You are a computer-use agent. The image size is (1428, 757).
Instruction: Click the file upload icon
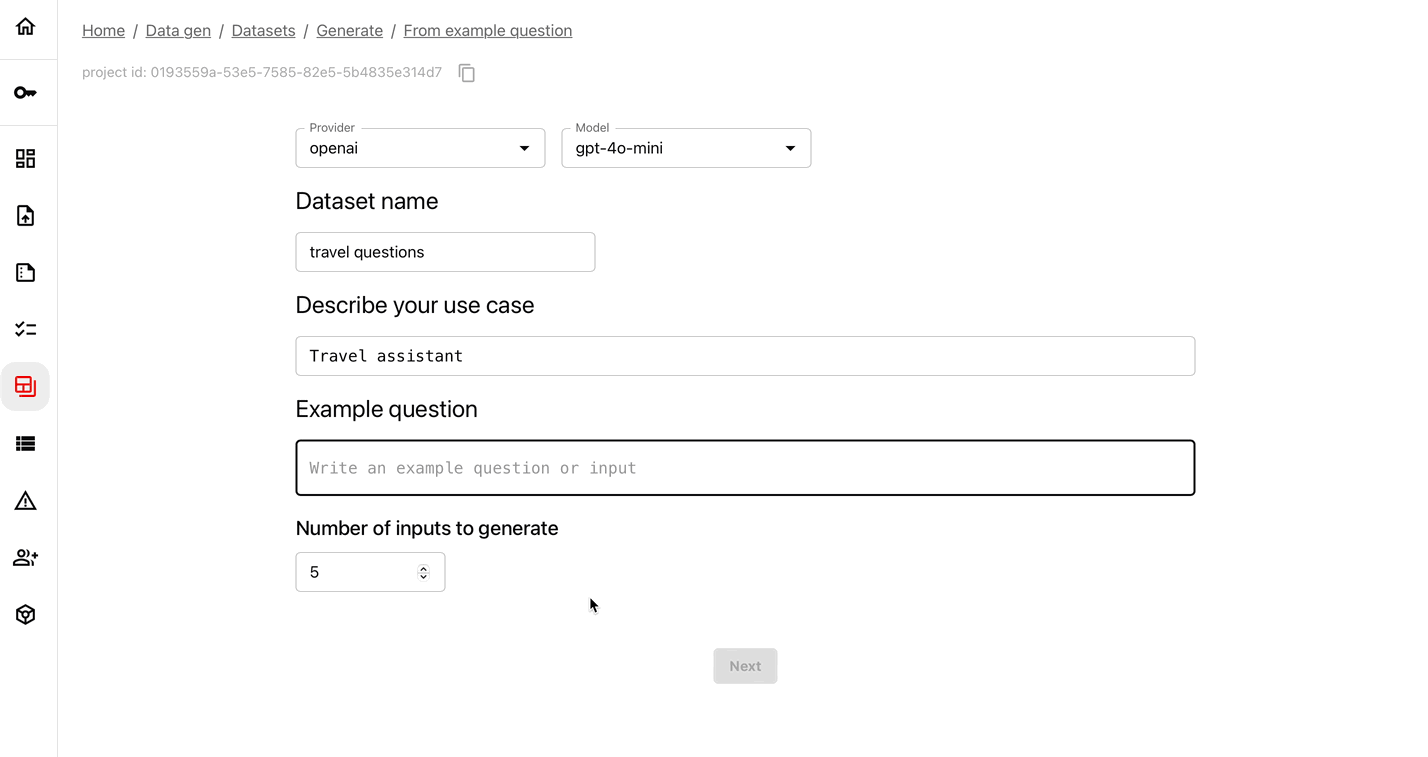(26, 216)
